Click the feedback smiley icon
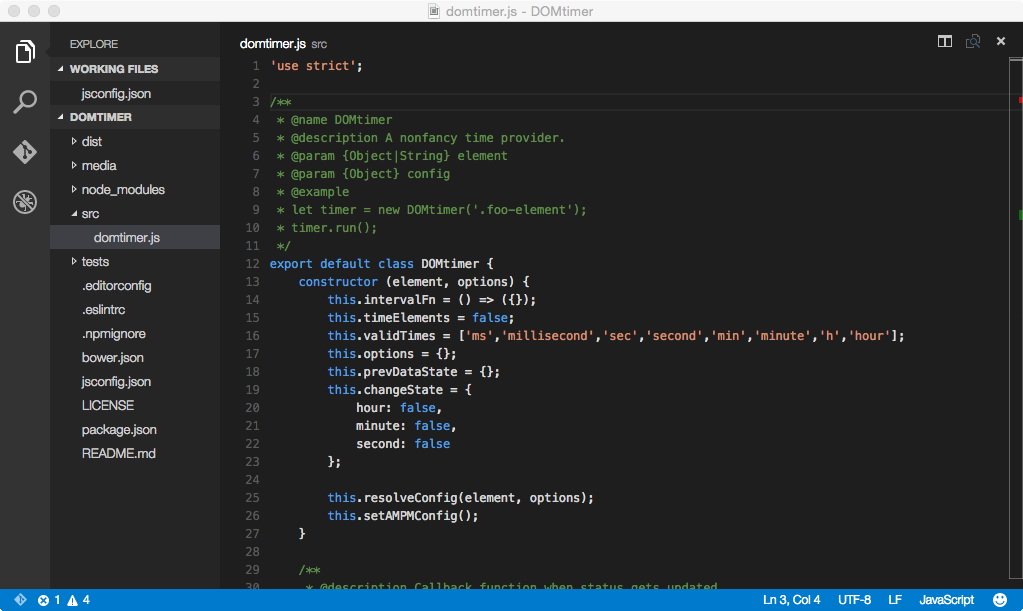 click(x=998, y=600)
